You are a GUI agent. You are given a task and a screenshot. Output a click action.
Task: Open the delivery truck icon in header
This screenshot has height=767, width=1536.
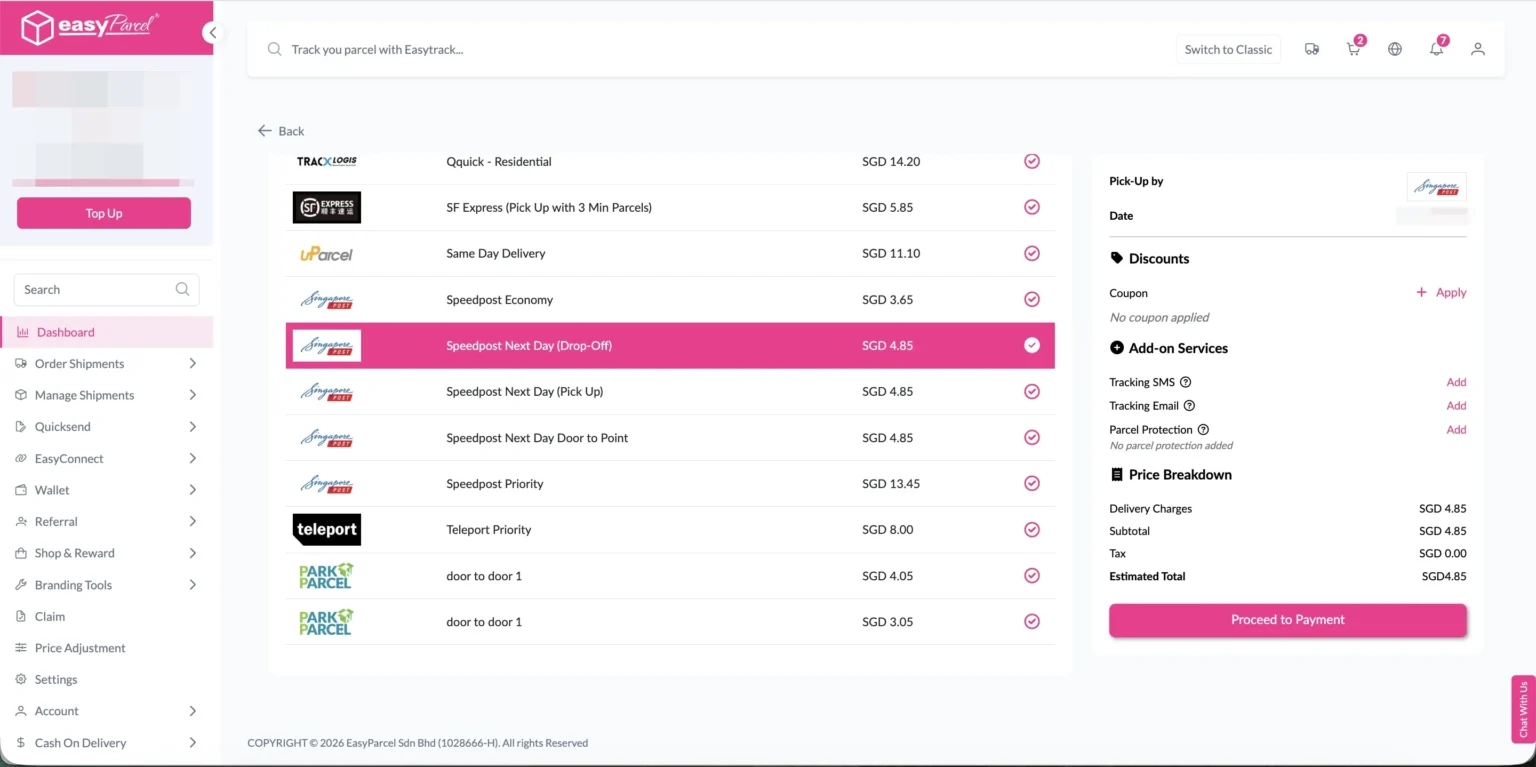click(1312, 49)
